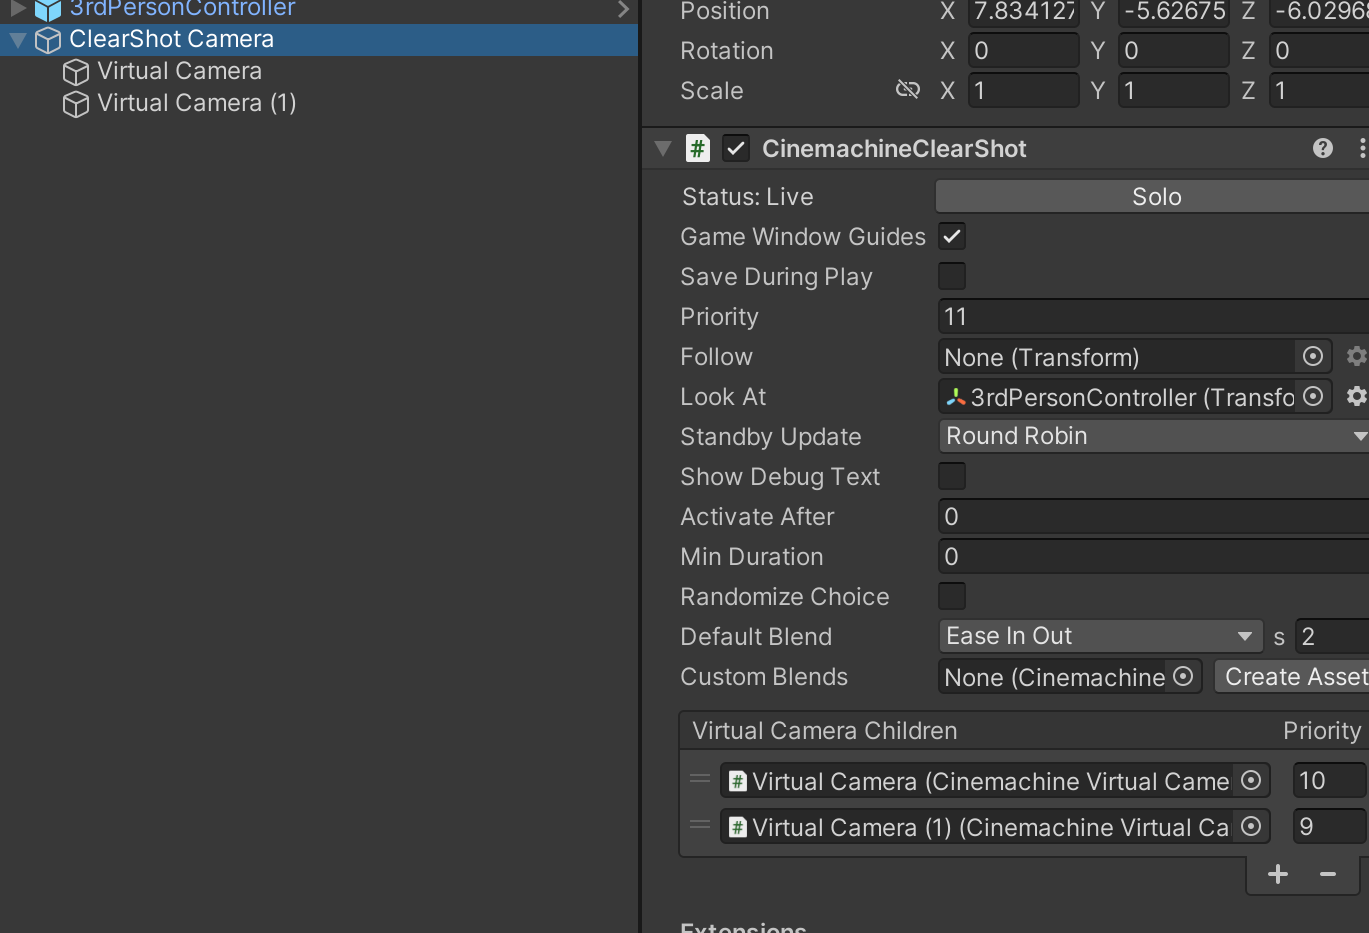This screenshot has width=1369, height=933.
Task: Open 3rdPersonController prefab via chevron
Action: pos(624,9)
